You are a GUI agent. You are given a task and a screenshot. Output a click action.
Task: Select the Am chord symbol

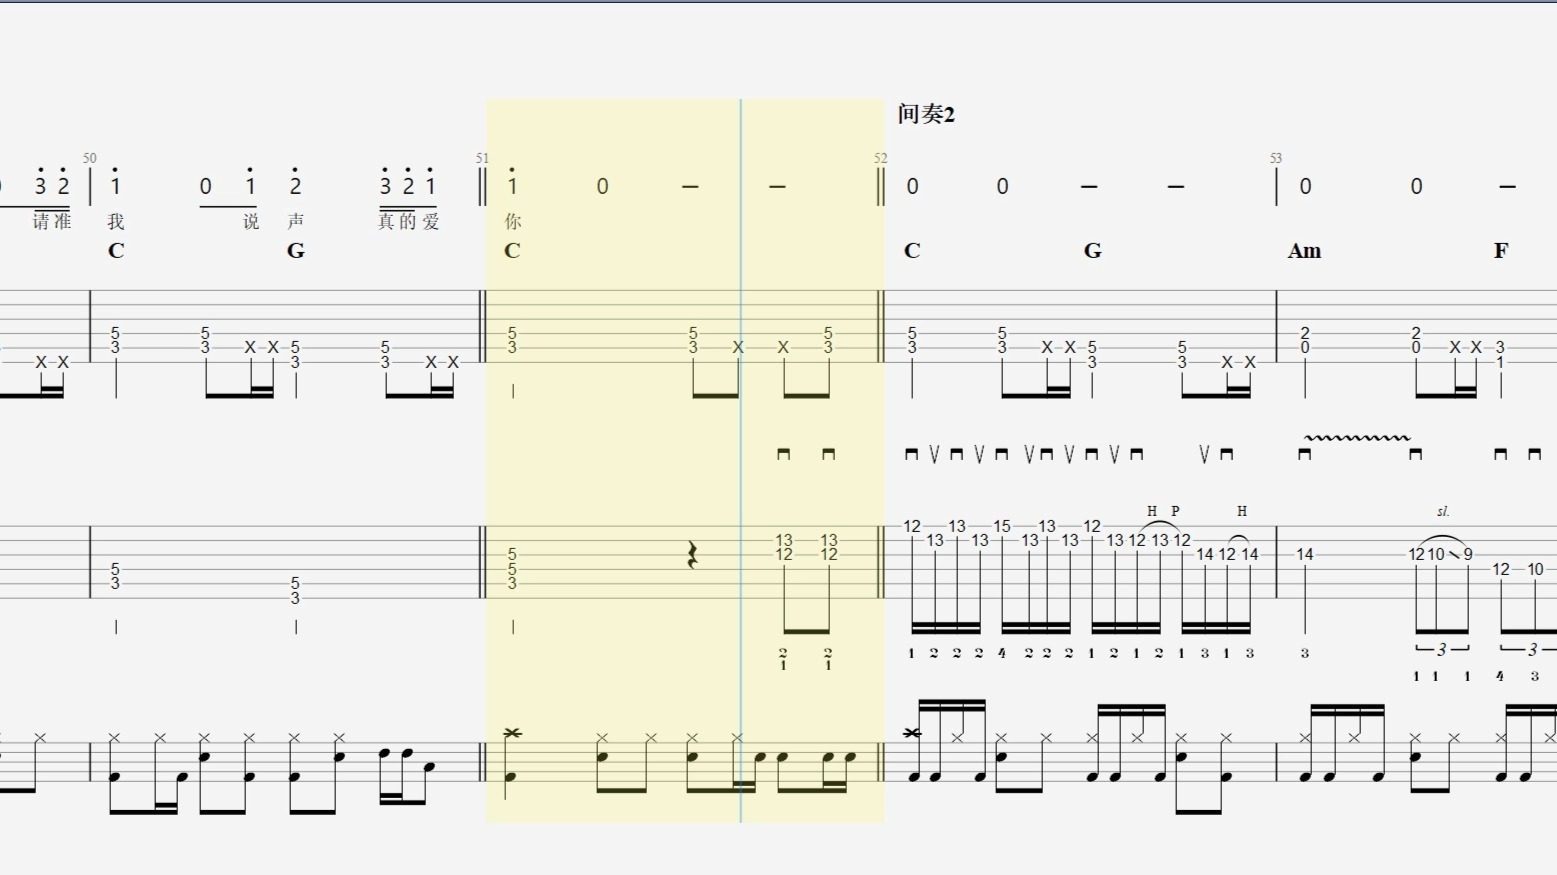pos(1304,251)
